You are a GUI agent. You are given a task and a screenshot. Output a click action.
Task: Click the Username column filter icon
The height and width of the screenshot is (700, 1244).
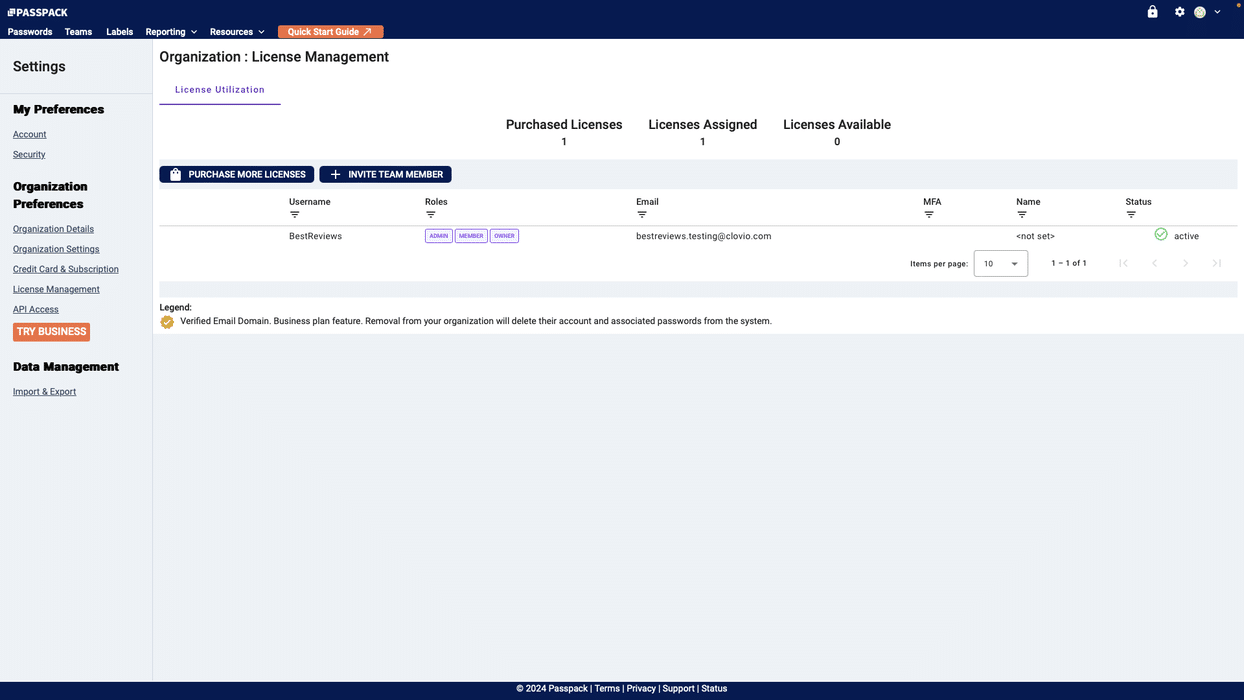coord(294,215)
